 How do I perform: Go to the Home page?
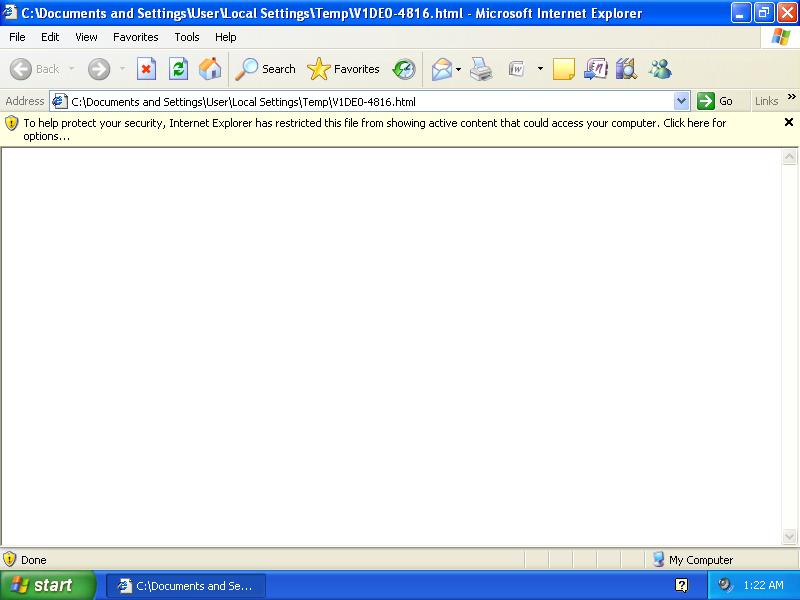[x=210, y=69]
